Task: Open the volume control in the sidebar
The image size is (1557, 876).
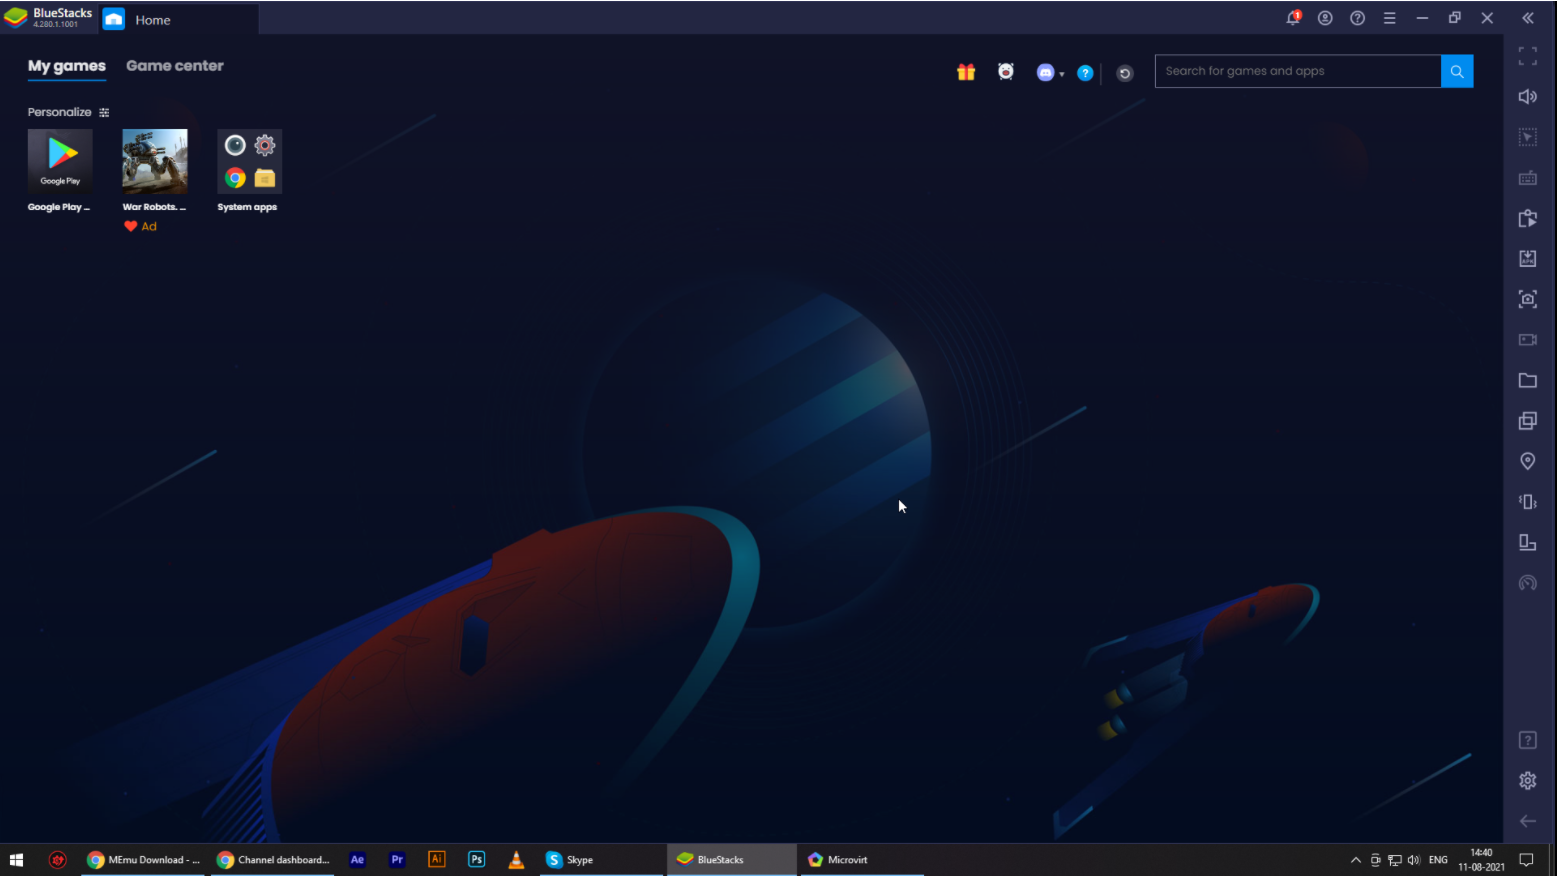Action: [1527, 97]
